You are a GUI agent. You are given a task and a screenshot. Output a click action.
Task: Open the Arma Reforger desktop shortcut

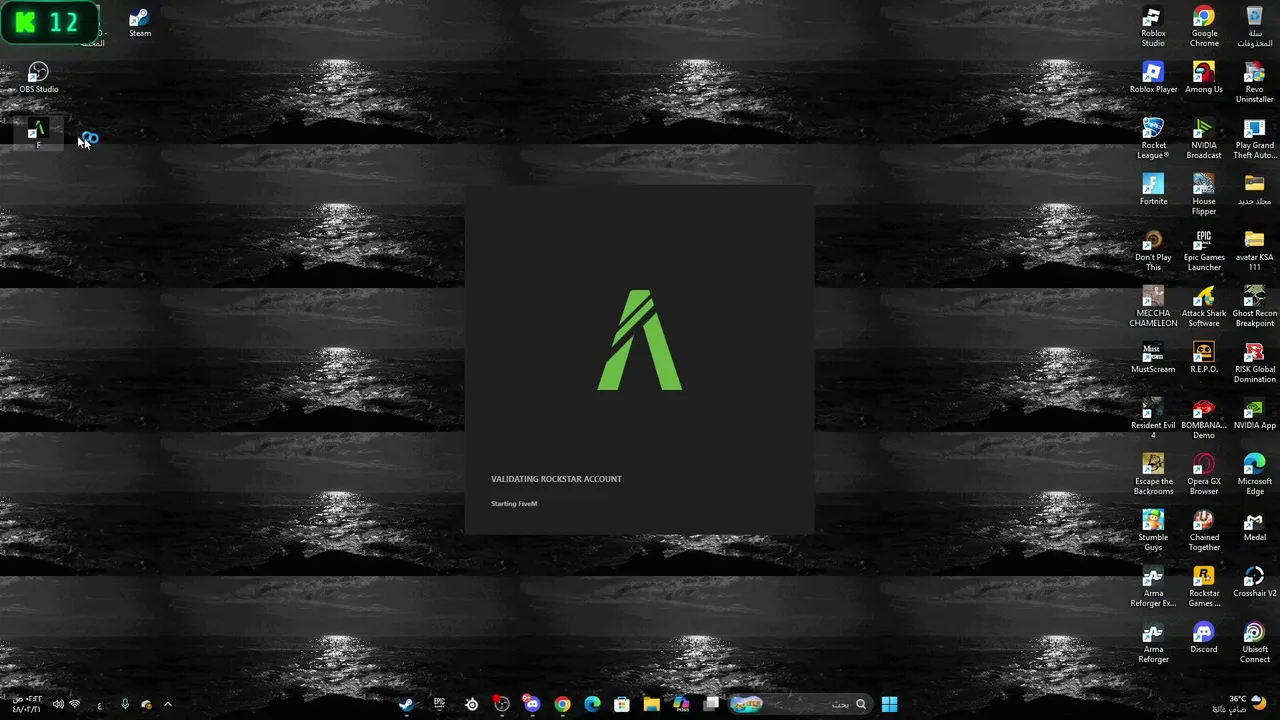(1153, 643)
